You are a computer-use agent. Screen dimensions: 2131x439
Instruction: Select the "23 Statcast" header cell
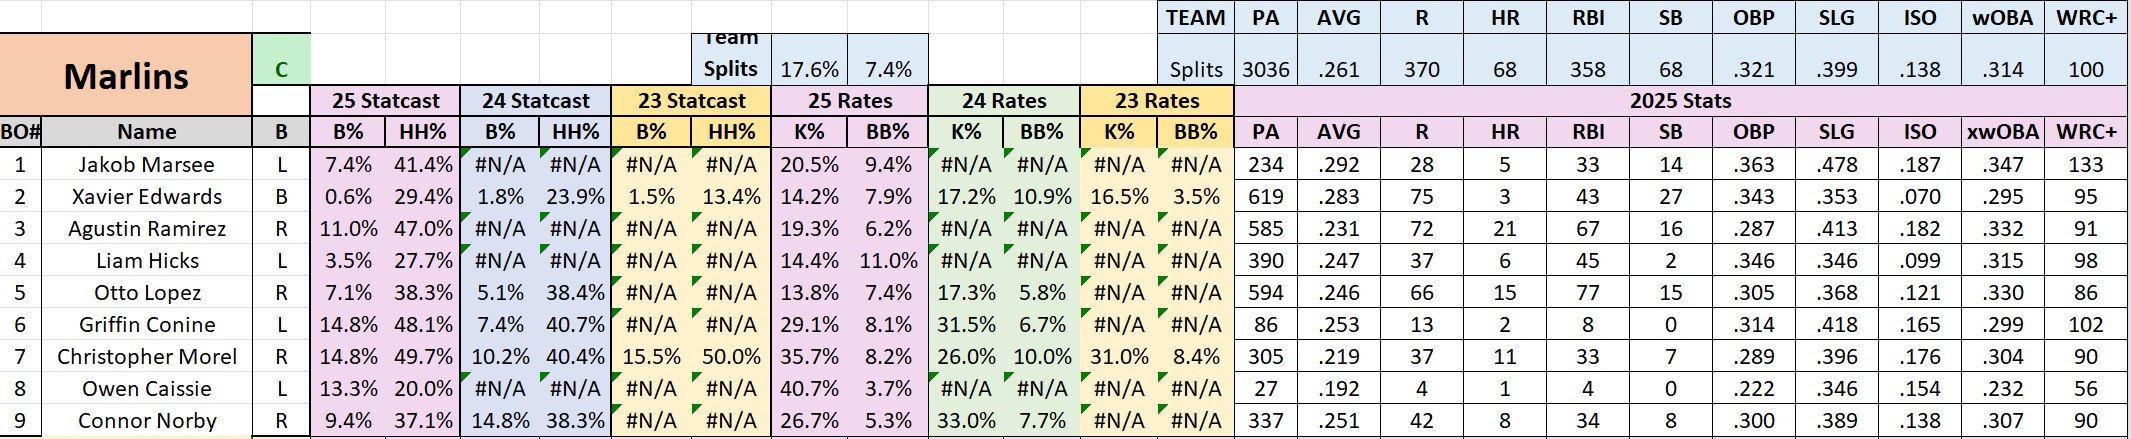coord(691,101)
